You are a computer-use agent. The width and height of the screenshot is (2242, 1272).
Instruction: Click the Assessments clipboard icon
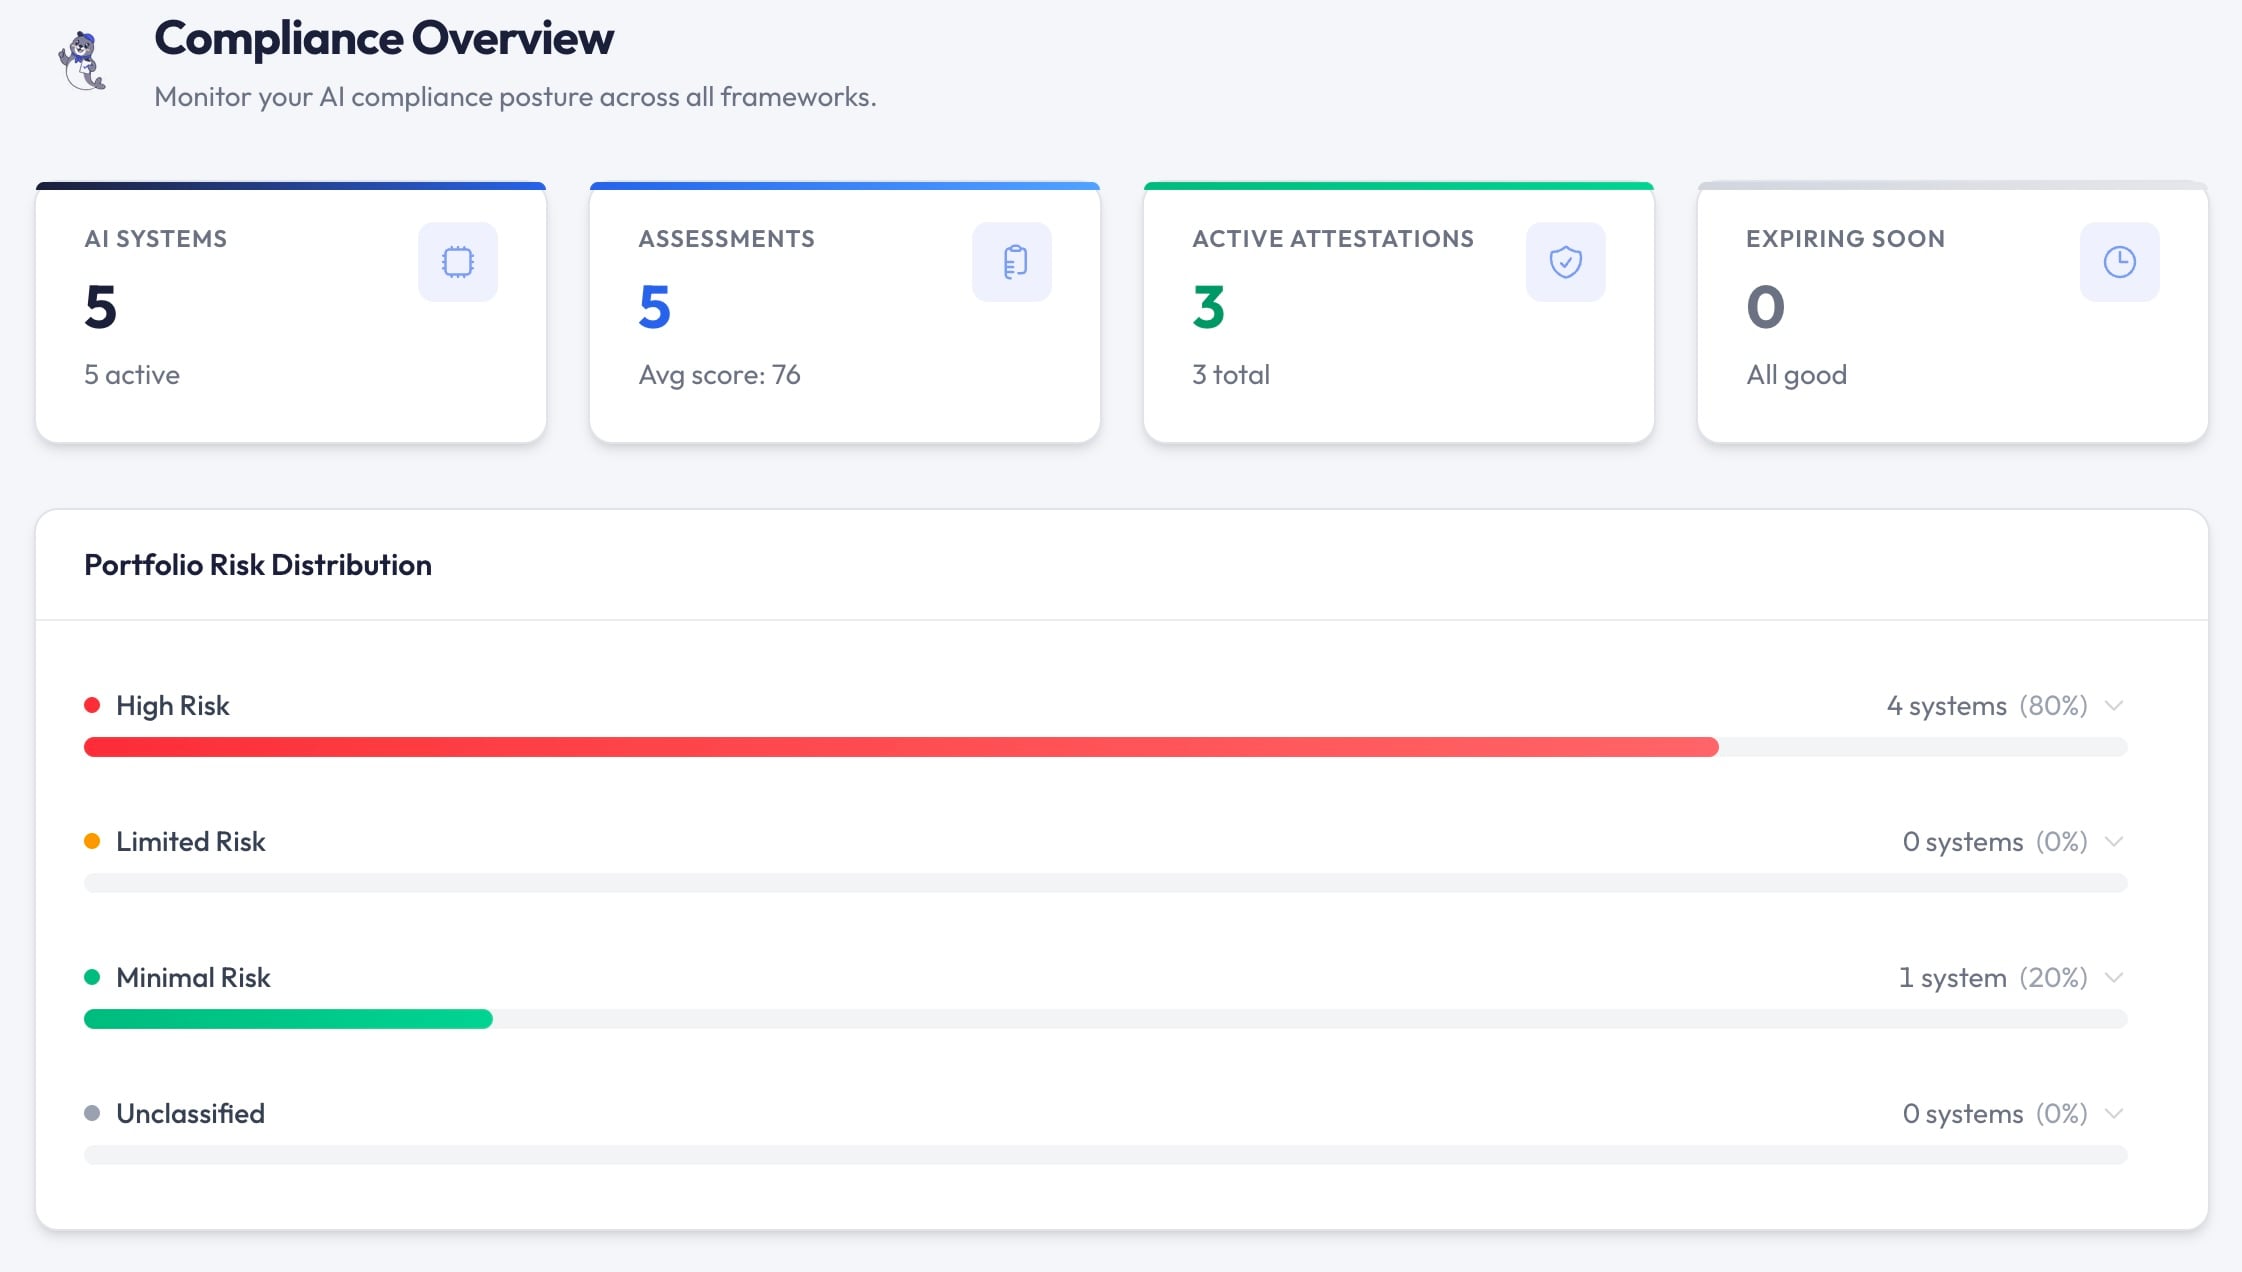[1011, 262]
